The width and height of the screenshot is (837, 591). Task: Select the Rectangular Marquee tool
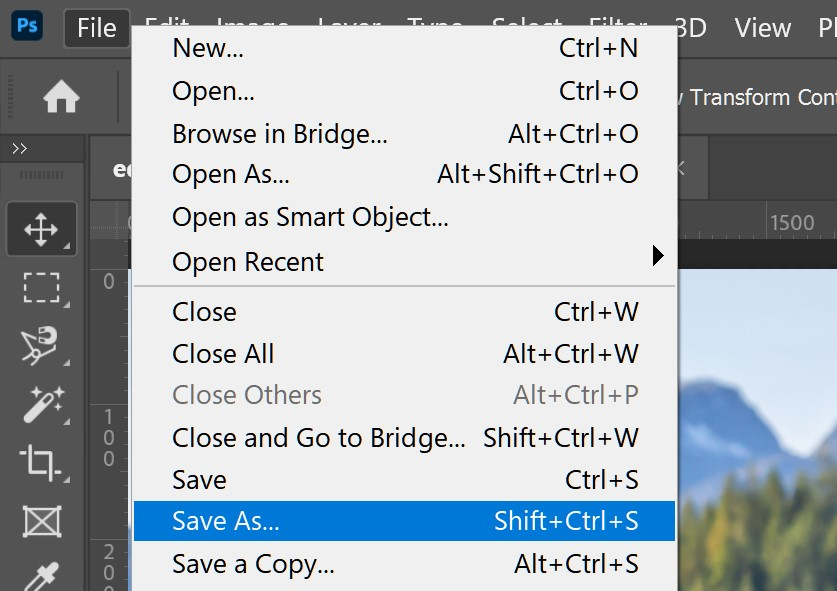(41, 288)
